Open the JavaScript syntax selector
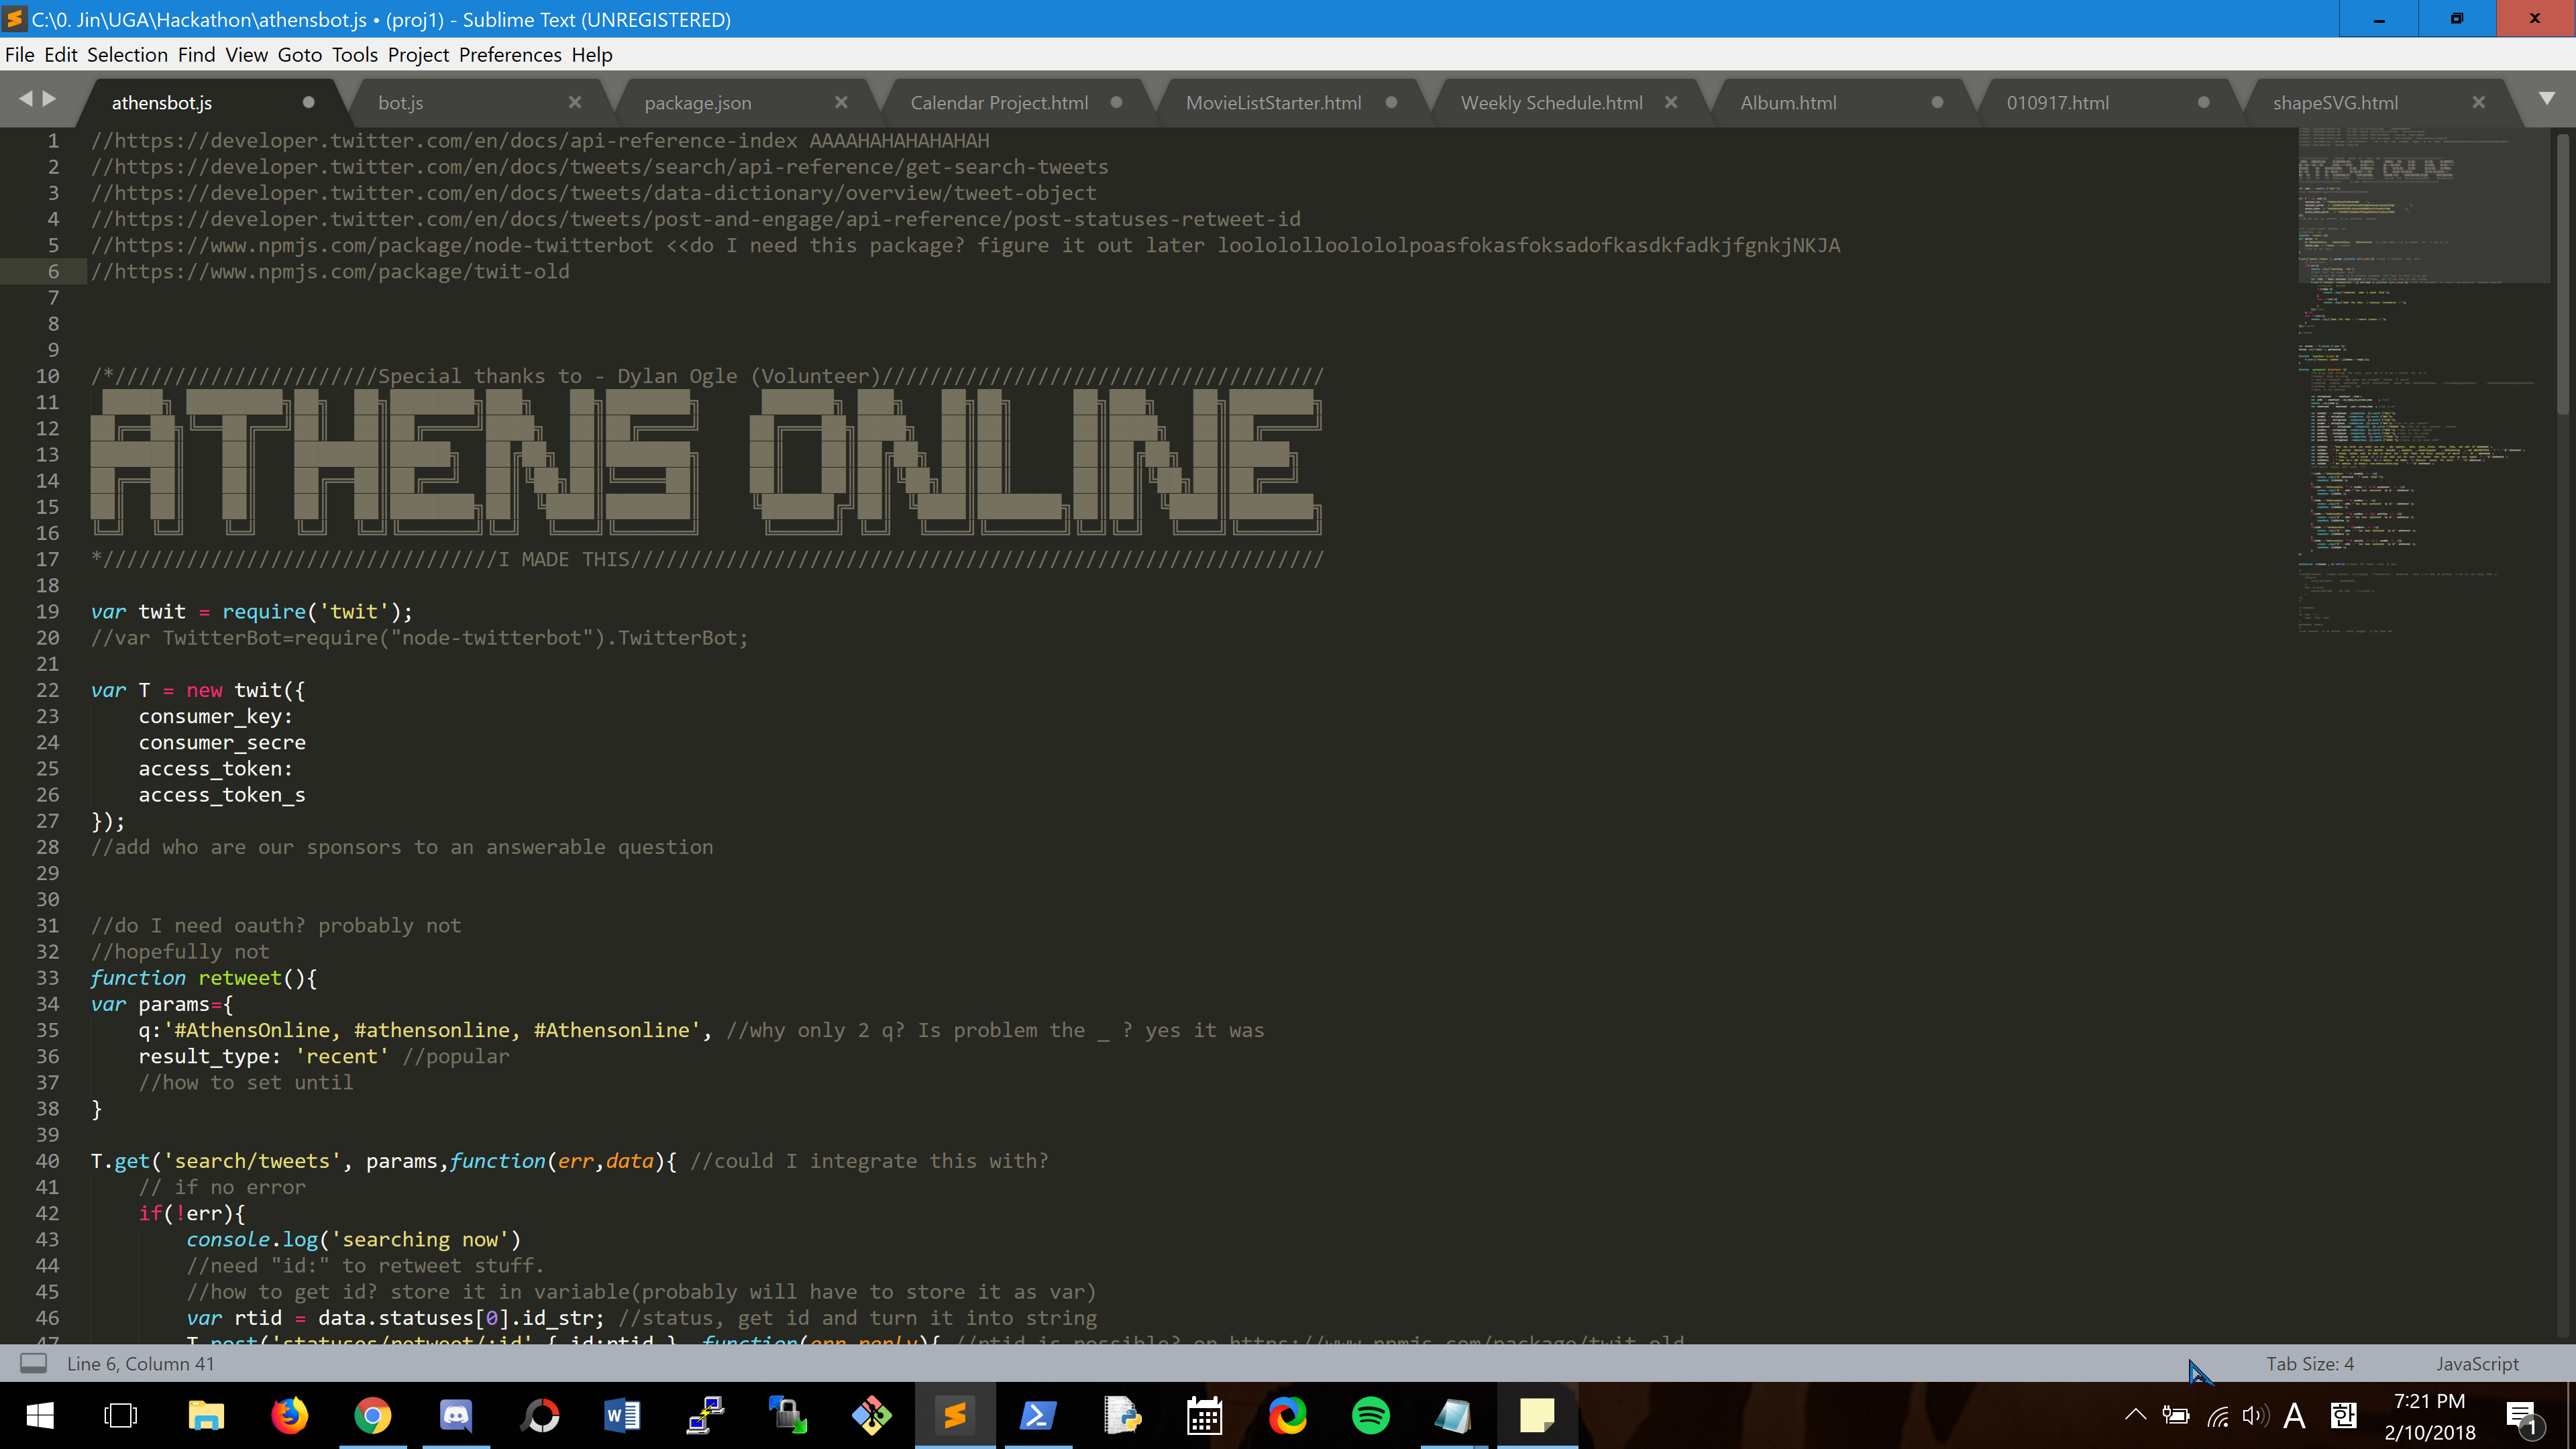 click(x=2477, y=1364)
